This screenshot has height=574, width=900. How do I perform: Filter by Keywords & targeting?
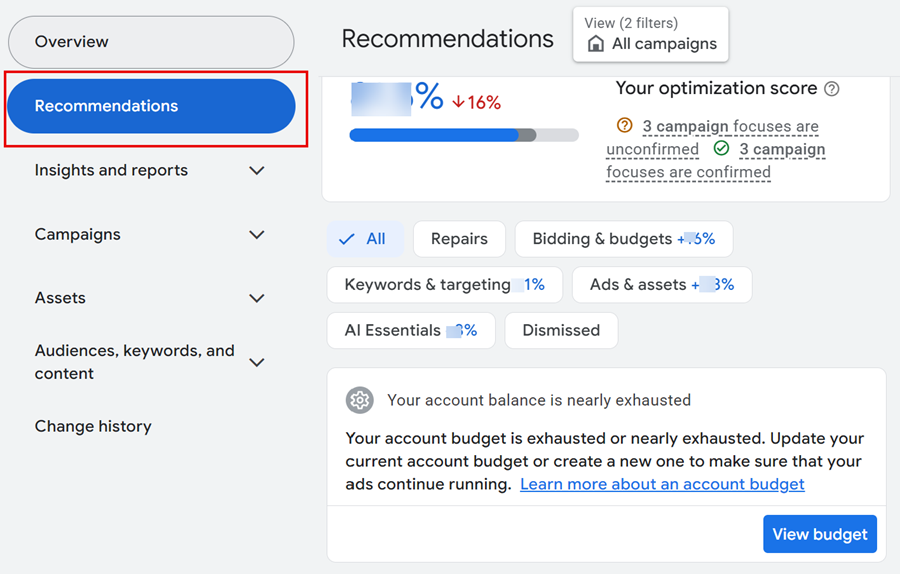point(444,285)
